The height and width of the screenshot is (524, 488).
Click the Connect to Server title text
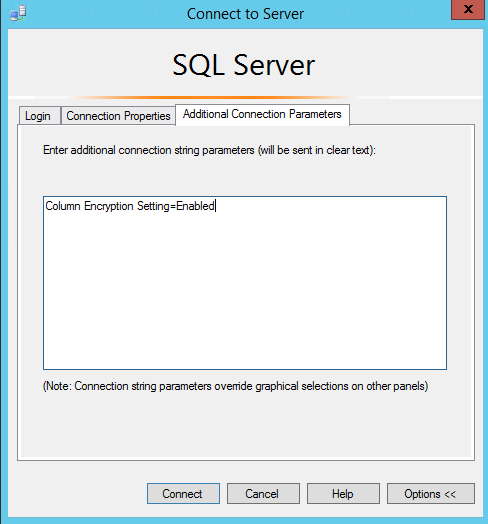tap(245, 14)
